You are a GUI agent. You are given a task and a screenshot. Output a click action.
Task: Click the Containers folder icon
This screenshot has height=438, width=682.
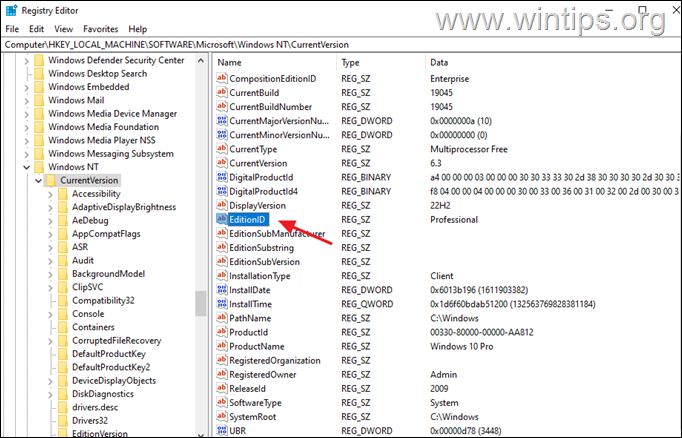(63, 327)
